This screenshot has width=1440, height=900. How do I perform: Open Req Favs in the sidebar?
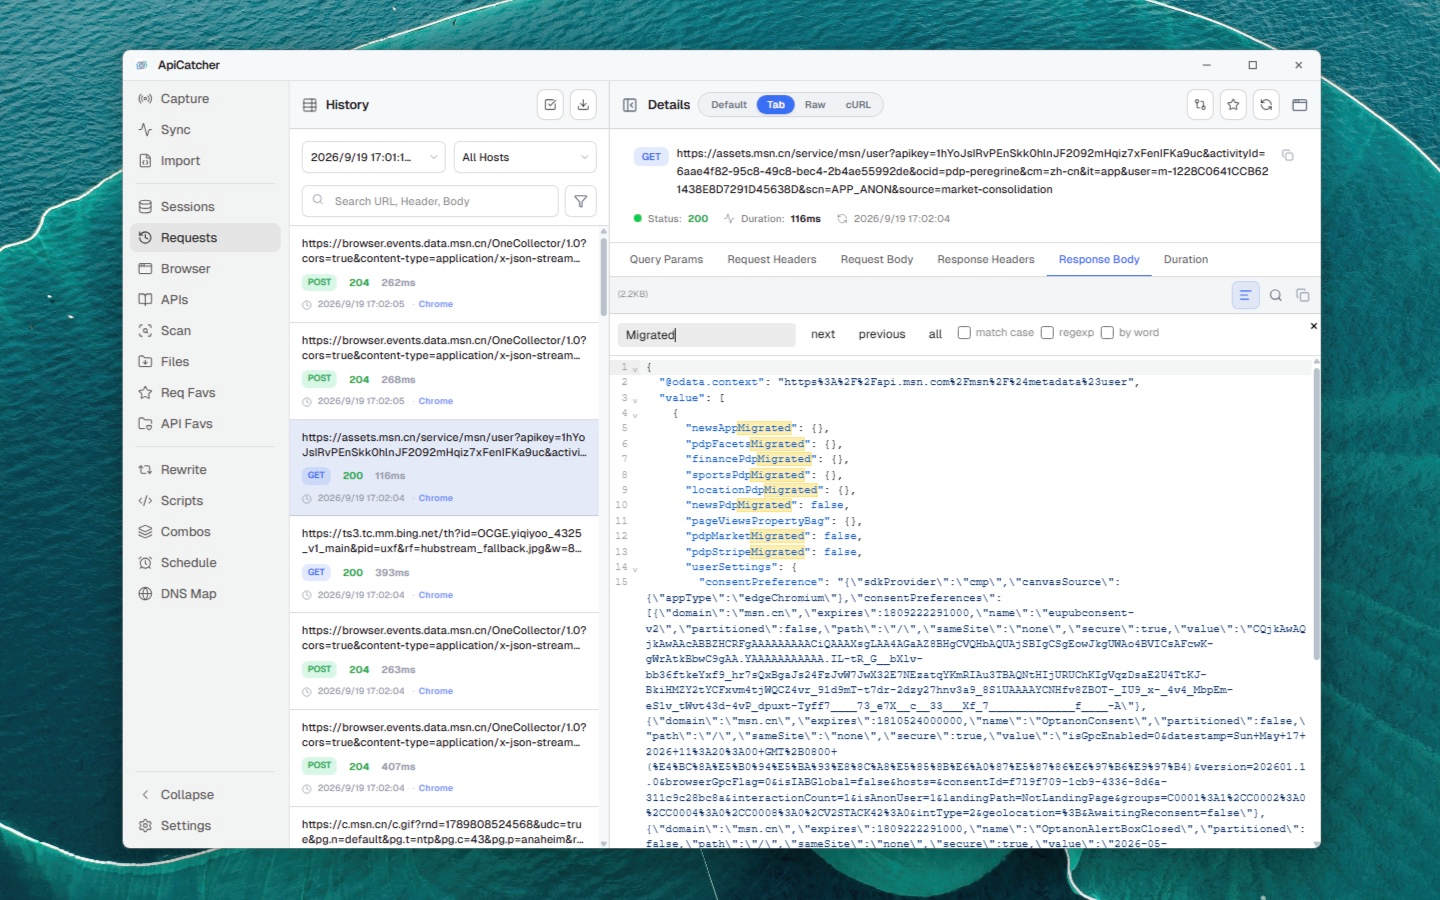click(x=205, y=393)
